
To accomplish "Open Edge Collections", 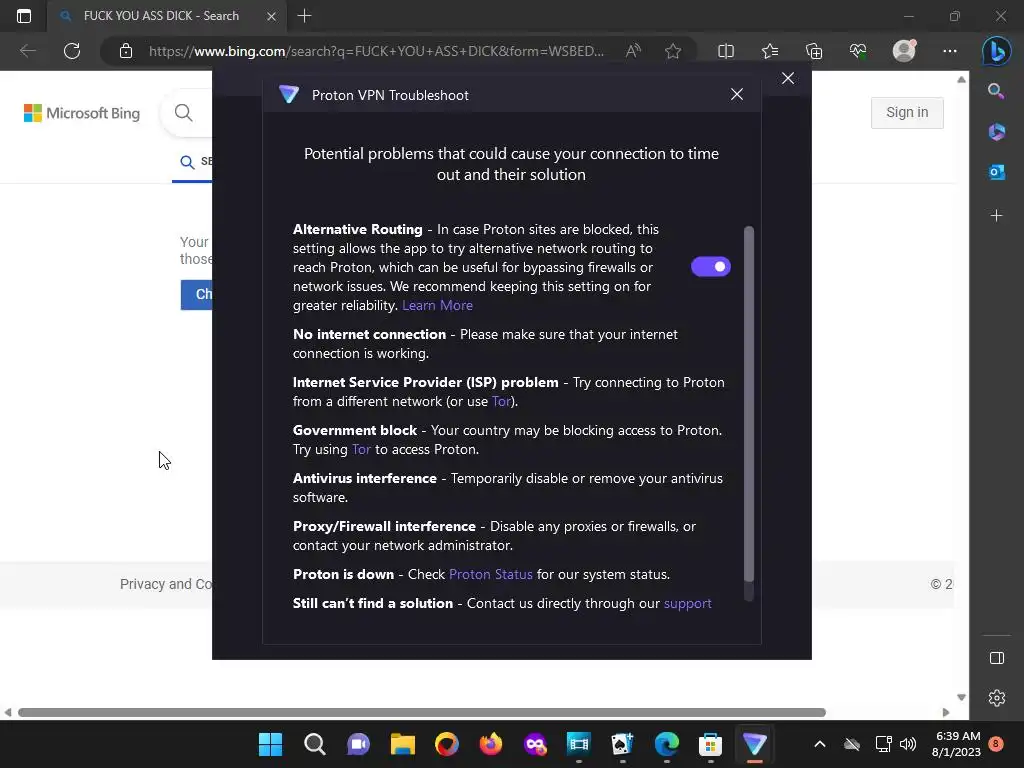I will (x=814, y=51).
